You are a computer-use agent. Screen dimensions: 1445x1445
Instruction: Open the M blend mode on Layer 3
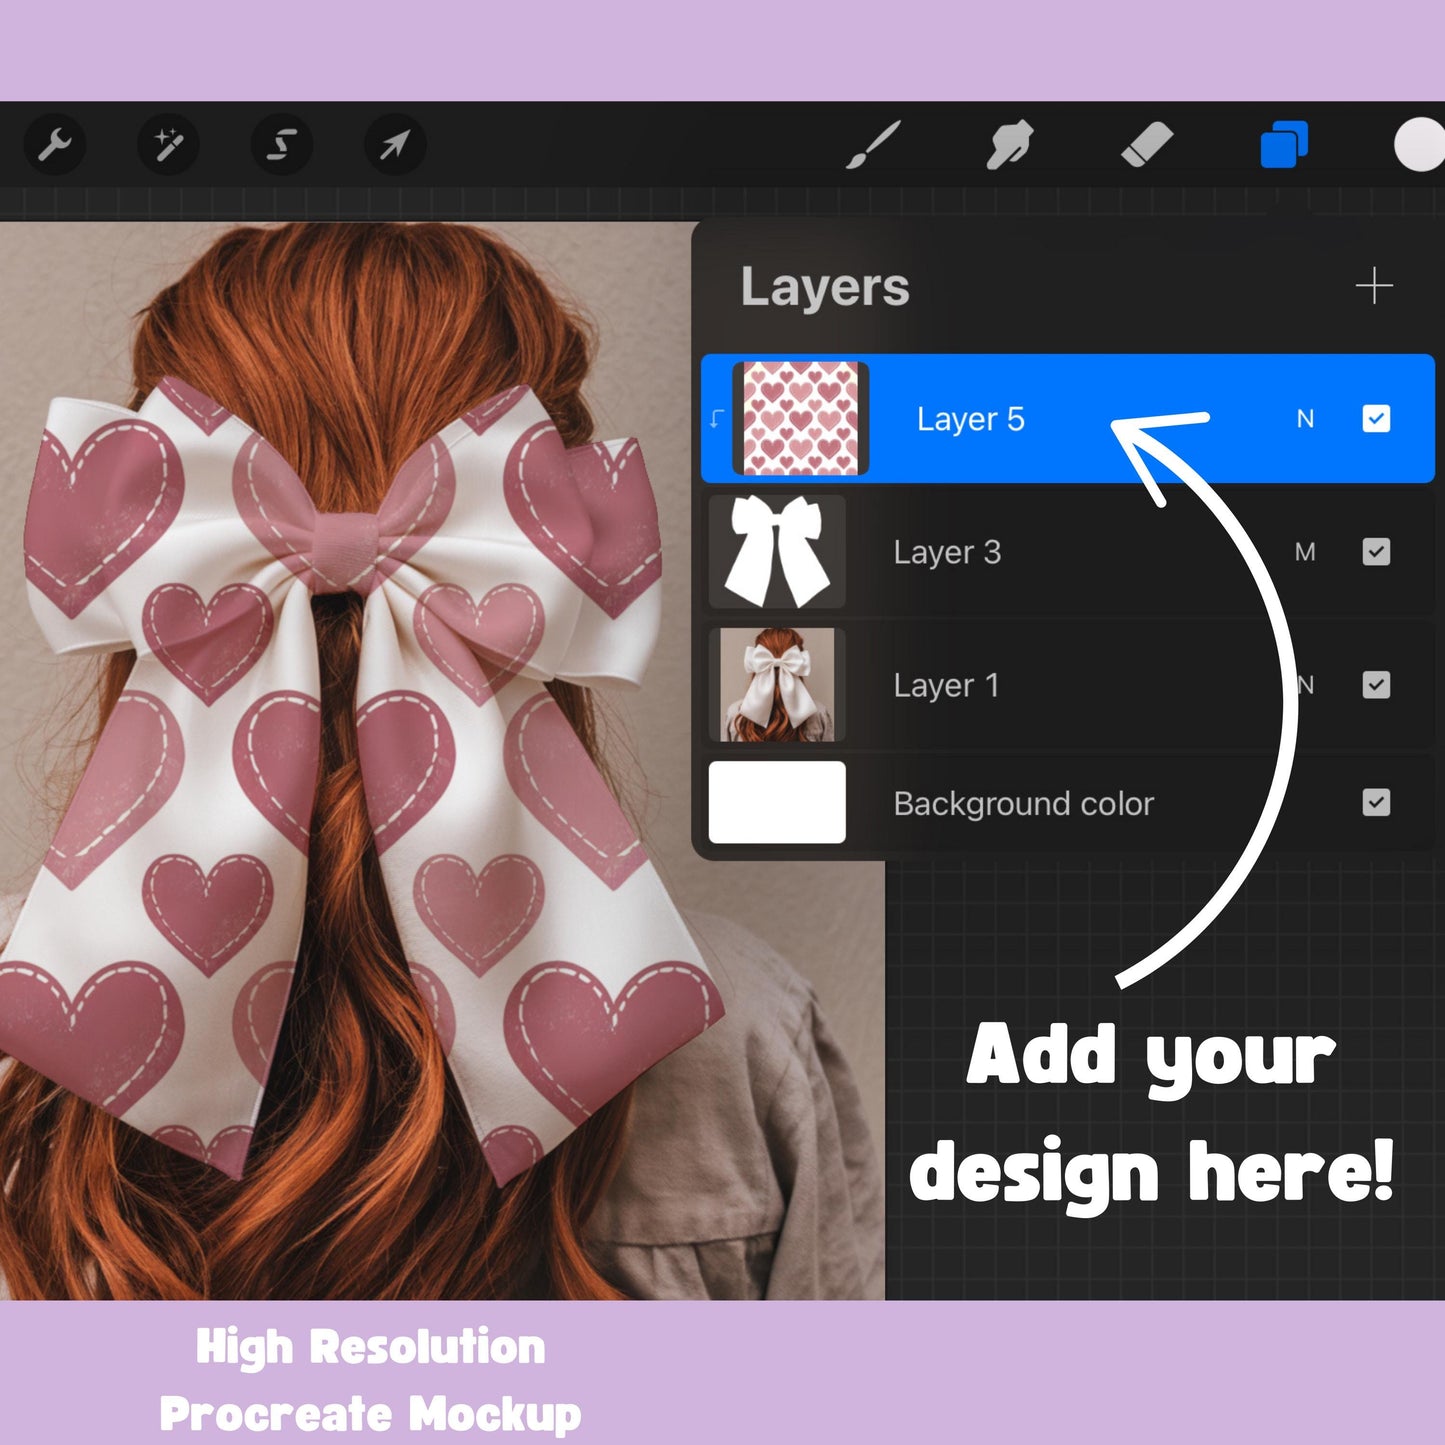1307,553
